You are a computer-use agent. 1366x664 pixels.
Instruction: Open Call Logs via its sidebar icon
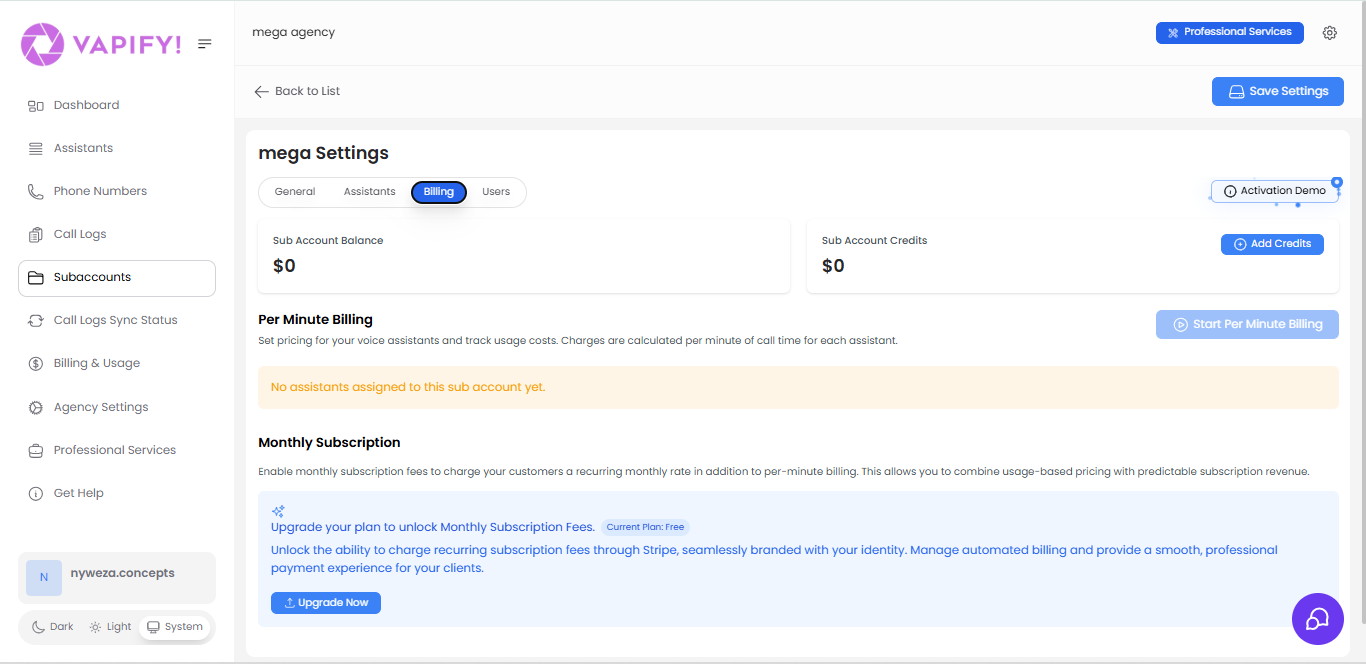pyautogui.click(x=37, y=233)
